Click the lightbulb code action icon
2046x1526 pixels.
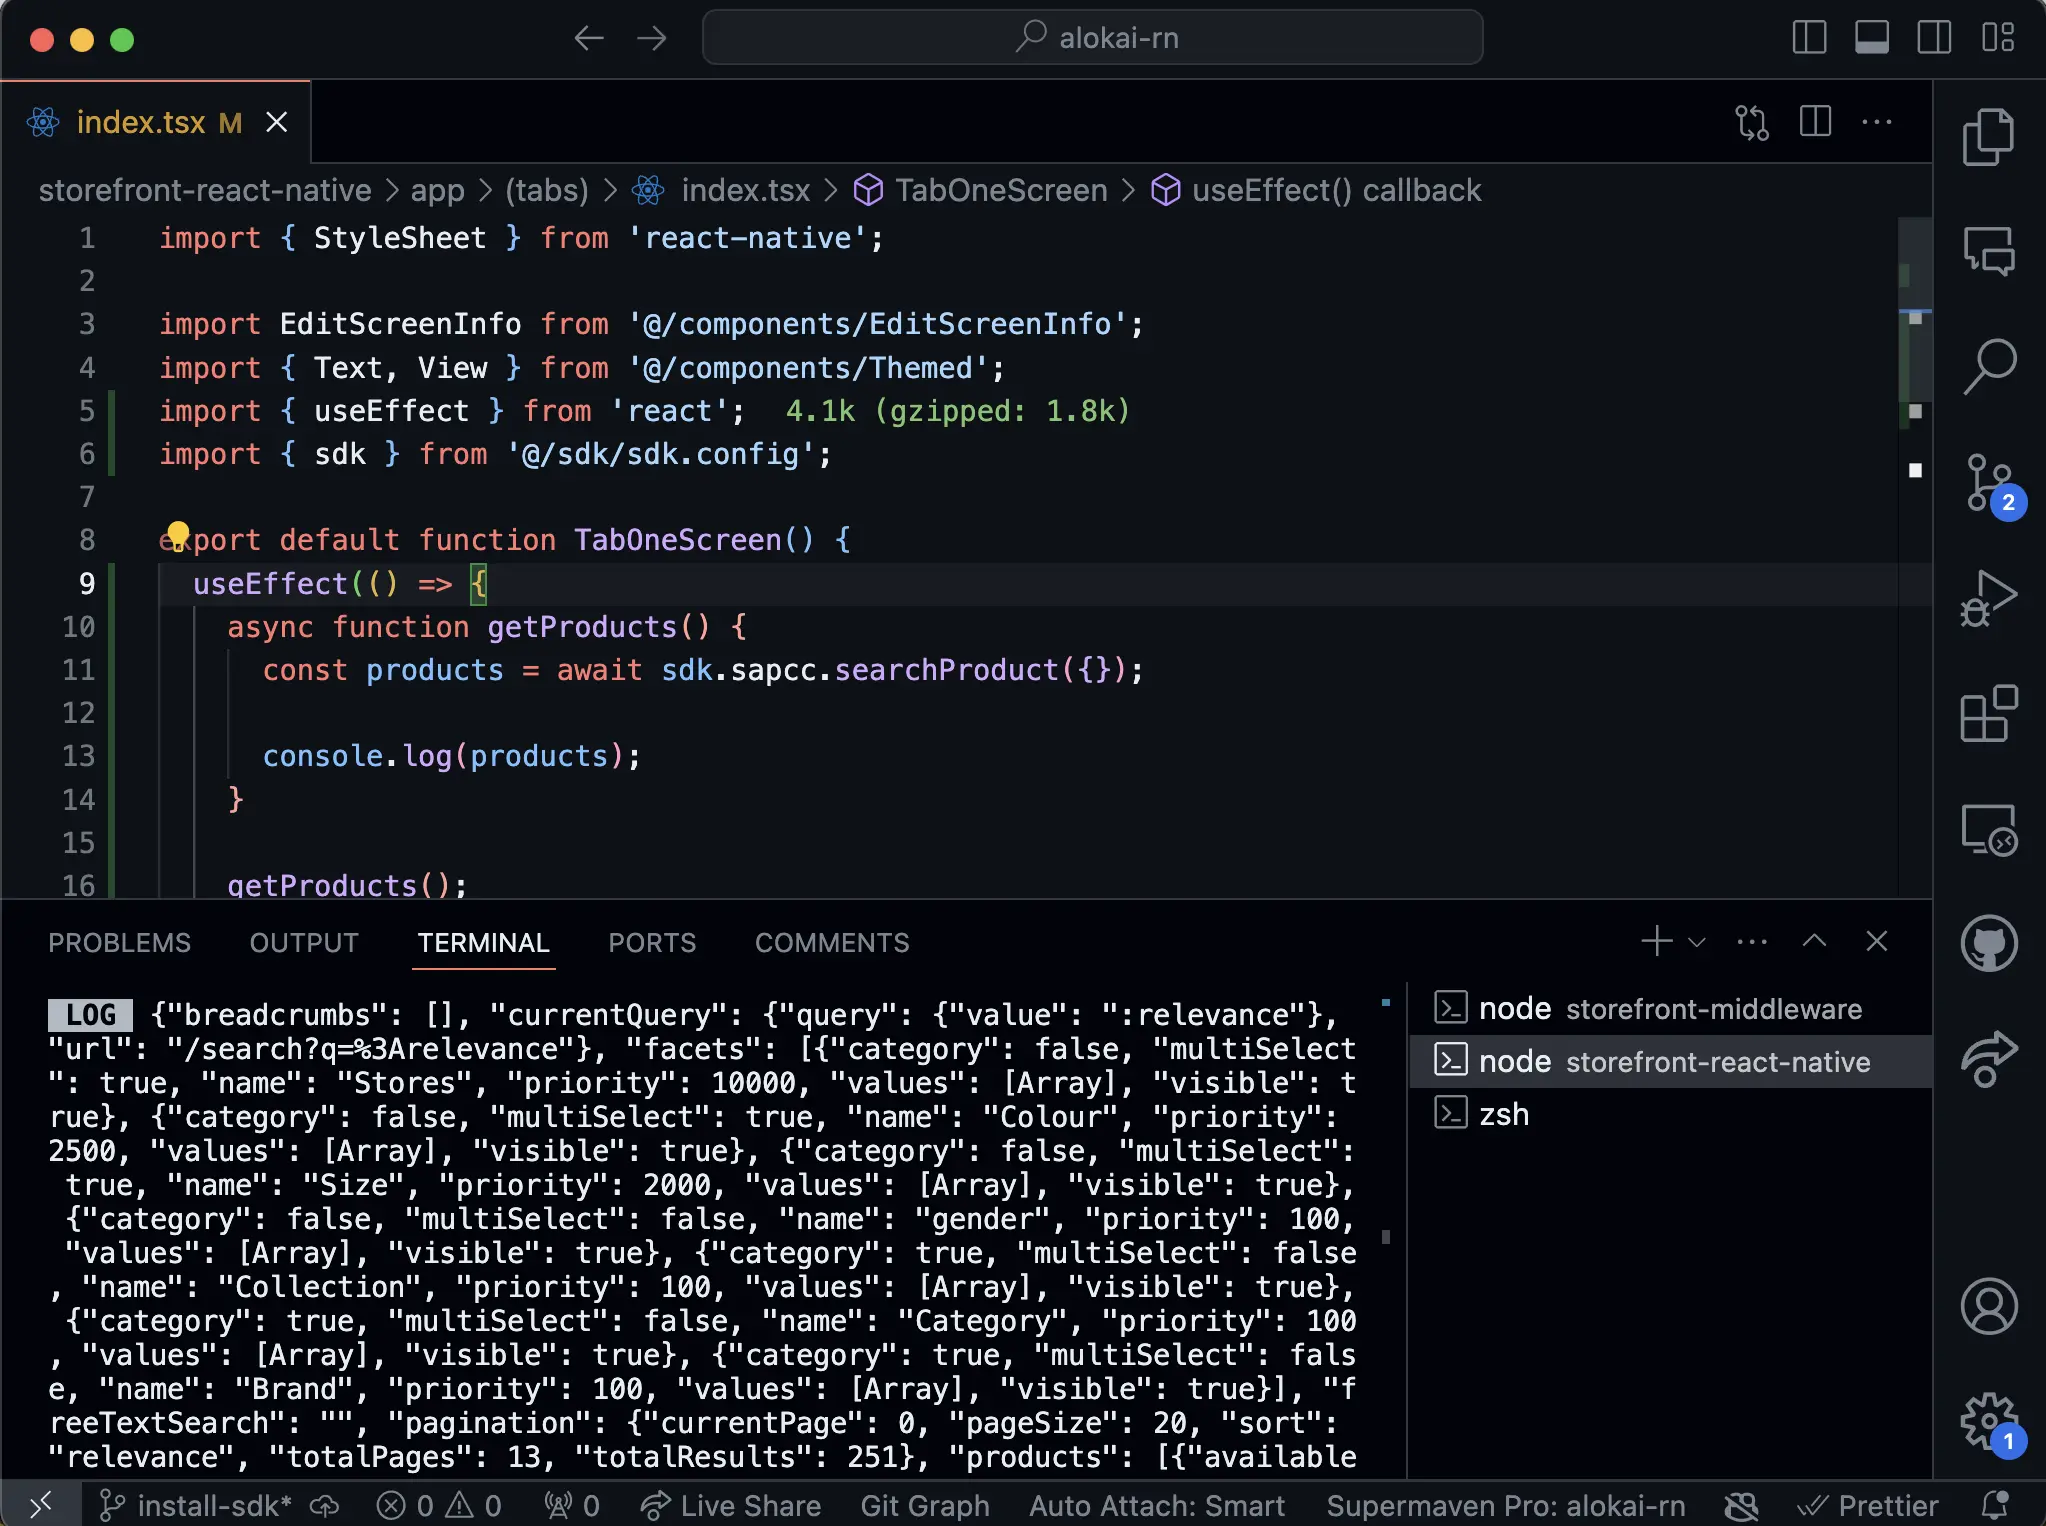[x=178, y=535]
